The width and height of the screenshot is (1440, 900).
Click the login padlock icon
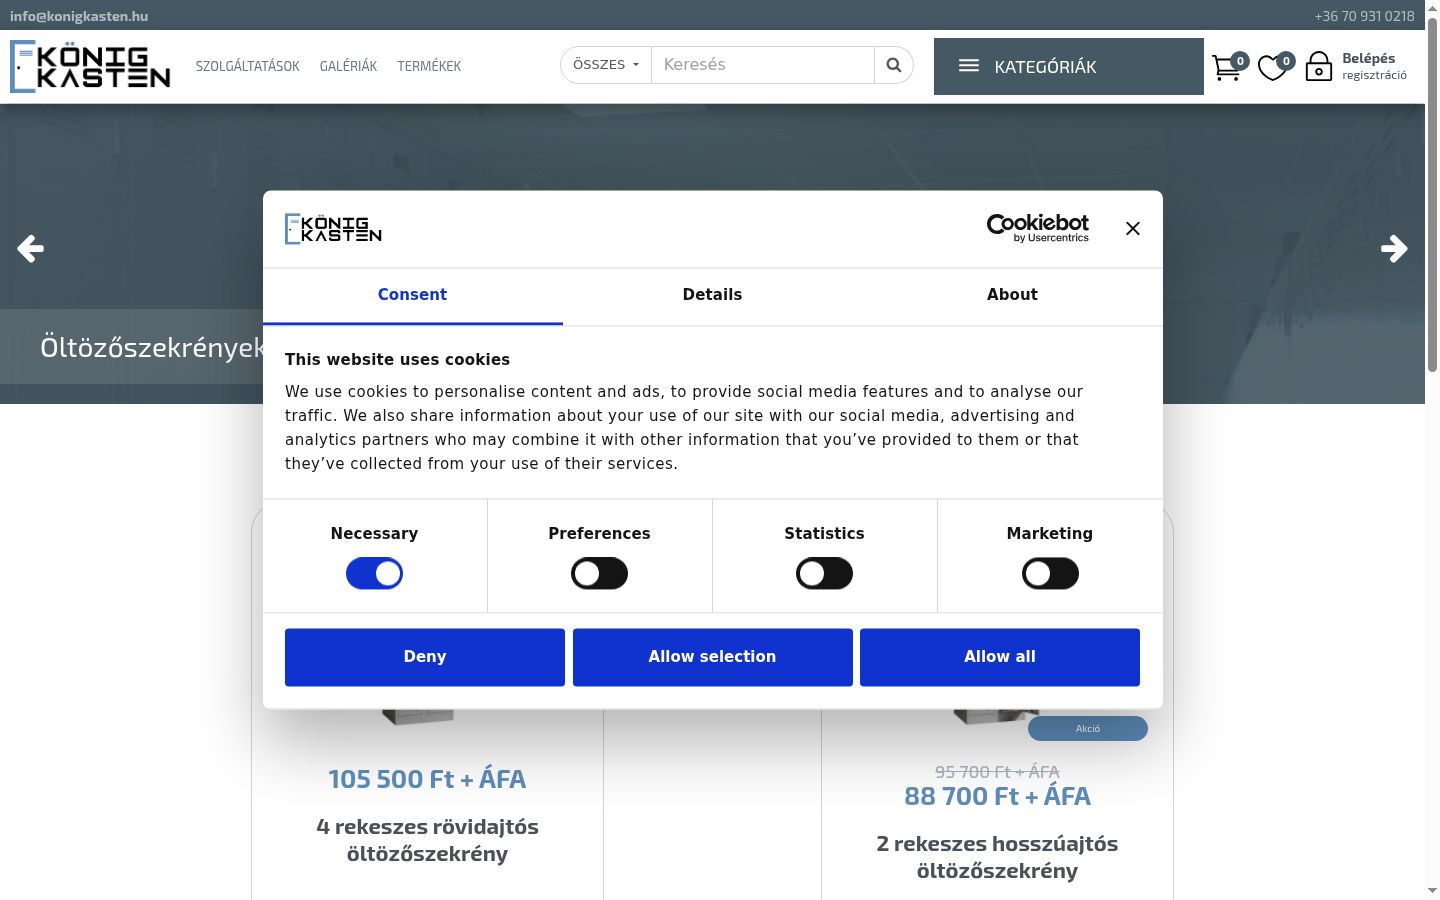pos(1319,67)
